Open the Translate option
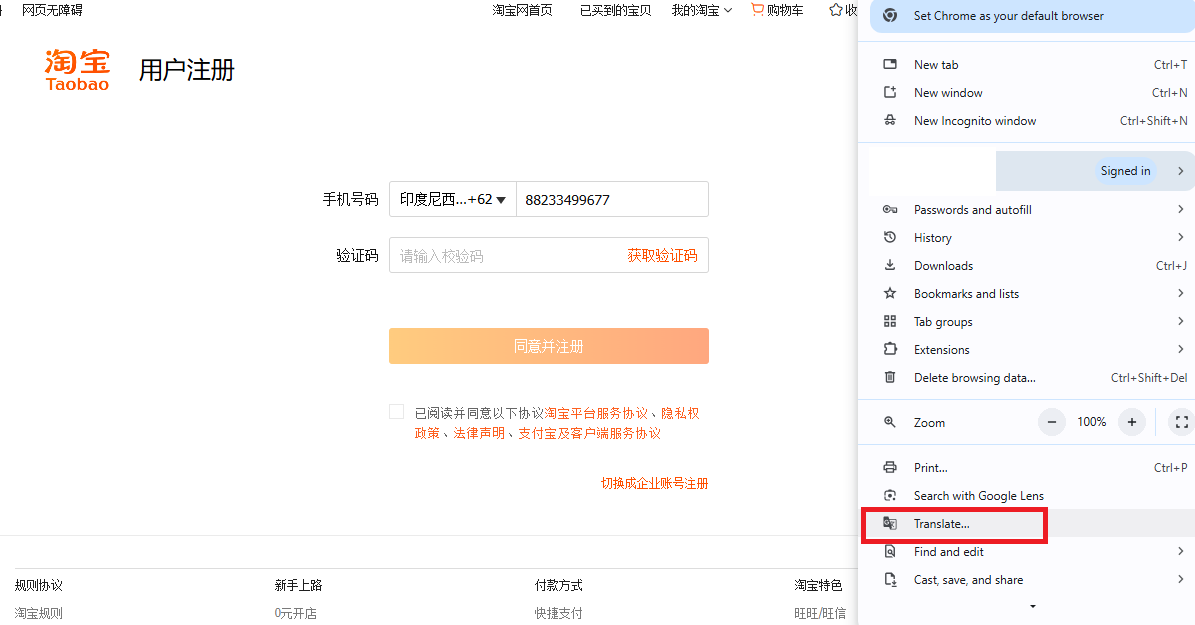 coord(941,523)
